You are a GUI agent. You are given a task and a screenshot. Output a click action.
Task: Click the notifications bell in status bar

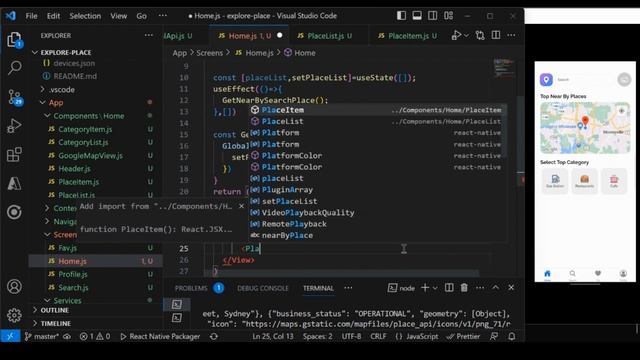pyautogui.click(x=511, y=336)
